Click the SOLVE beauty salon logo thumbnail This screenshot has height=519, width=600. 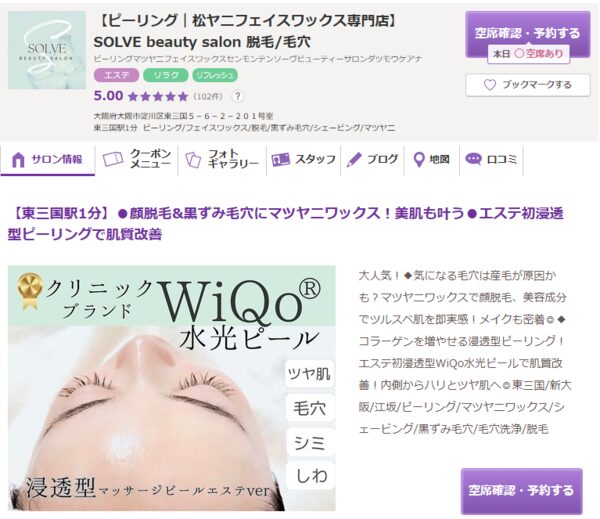click(x=47, y=50)
